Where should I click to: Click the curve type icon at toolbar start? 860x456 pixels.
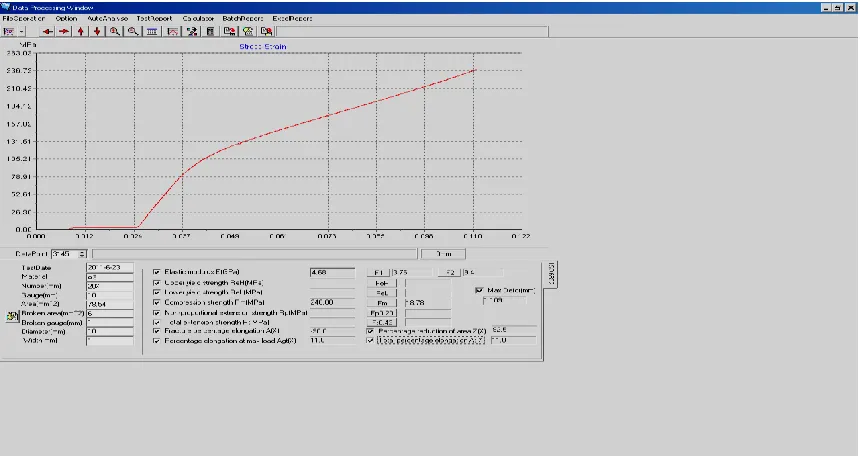pyautogui.click(x=9, y=31)
